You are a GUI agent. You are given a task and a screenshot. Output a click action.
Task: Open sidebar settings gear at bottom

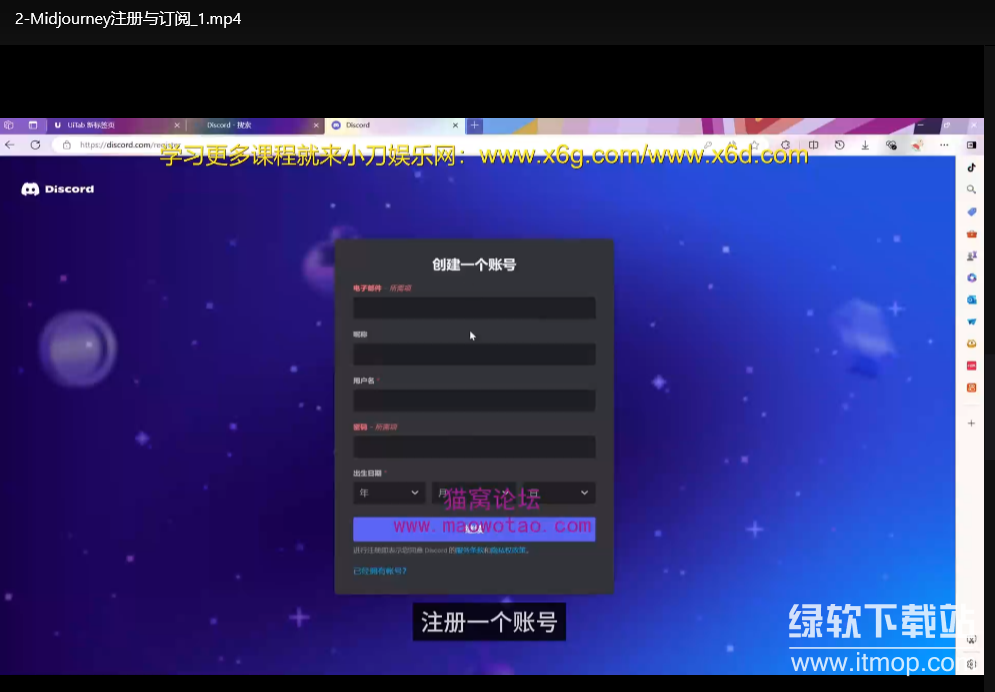972,663
